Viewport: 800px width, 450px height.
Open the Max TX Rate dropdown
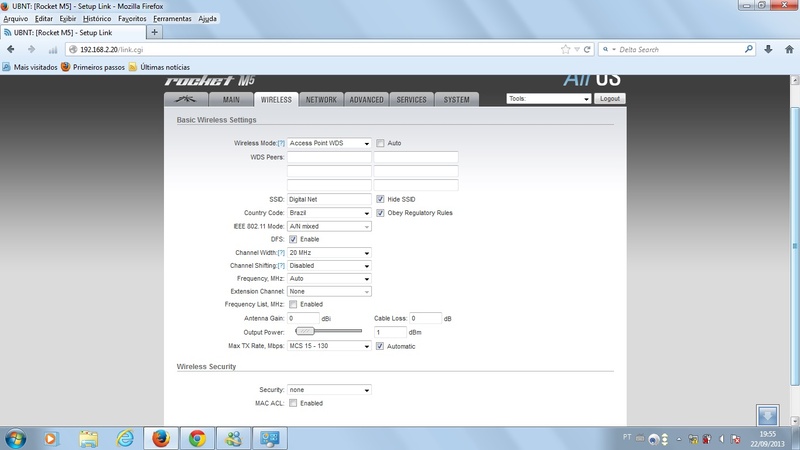(x=329, y=346)
